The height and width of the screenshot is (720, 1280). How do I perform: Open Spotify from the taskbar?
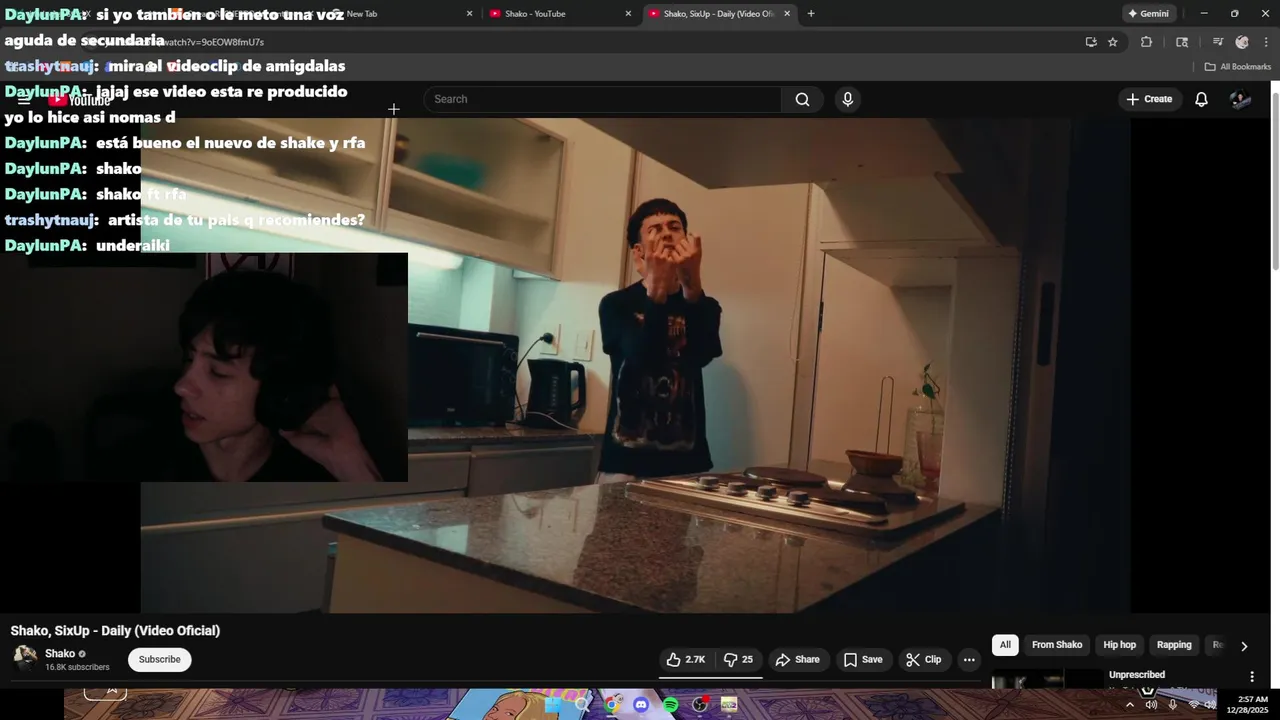(670, 705)
